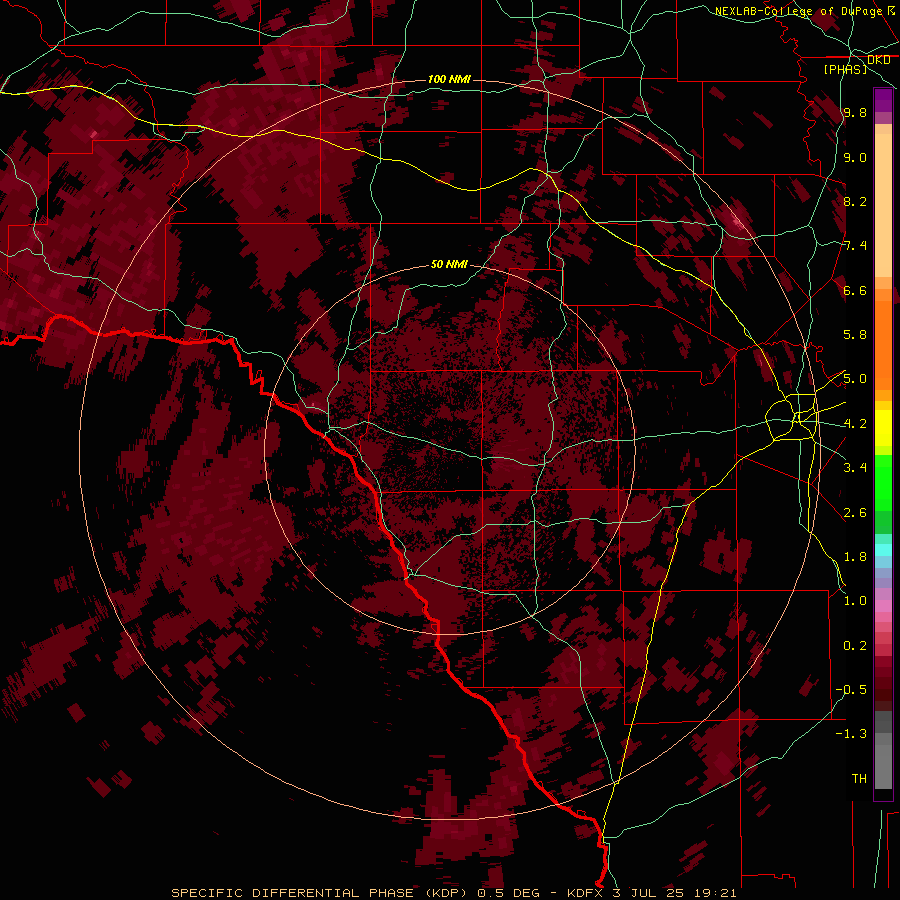Click the -0.5 legend value
The width and height of the screenshot is (900, 900).
click(851, 690)
